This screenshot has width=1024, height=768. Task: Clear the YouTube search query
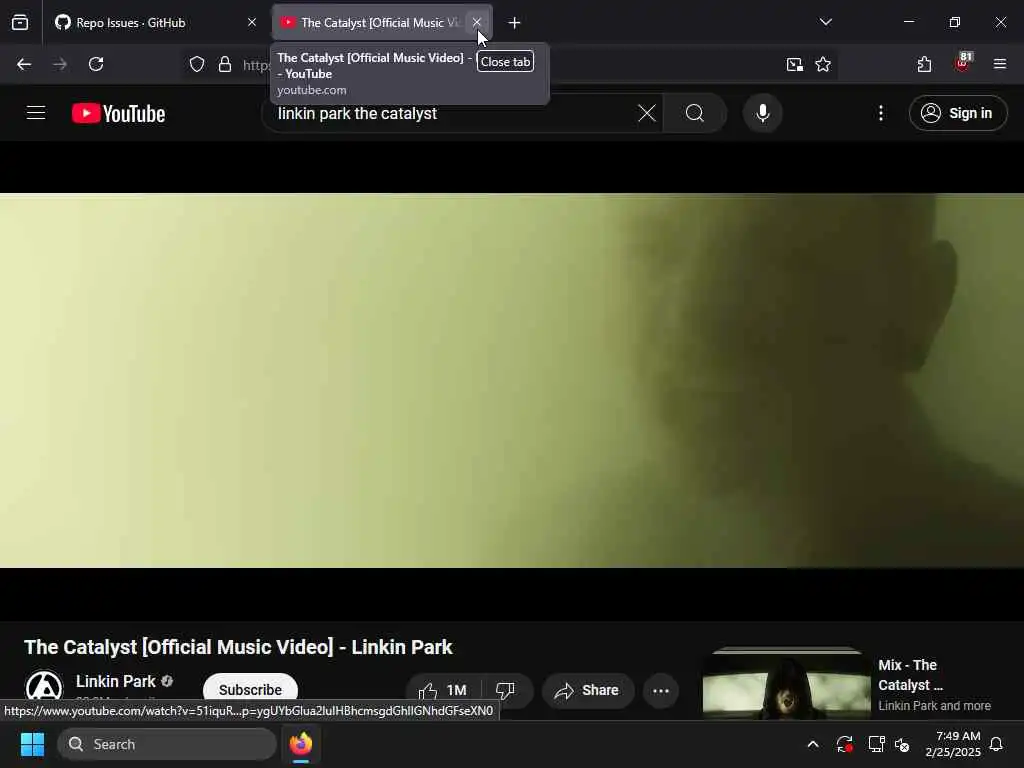coord(647,114)
